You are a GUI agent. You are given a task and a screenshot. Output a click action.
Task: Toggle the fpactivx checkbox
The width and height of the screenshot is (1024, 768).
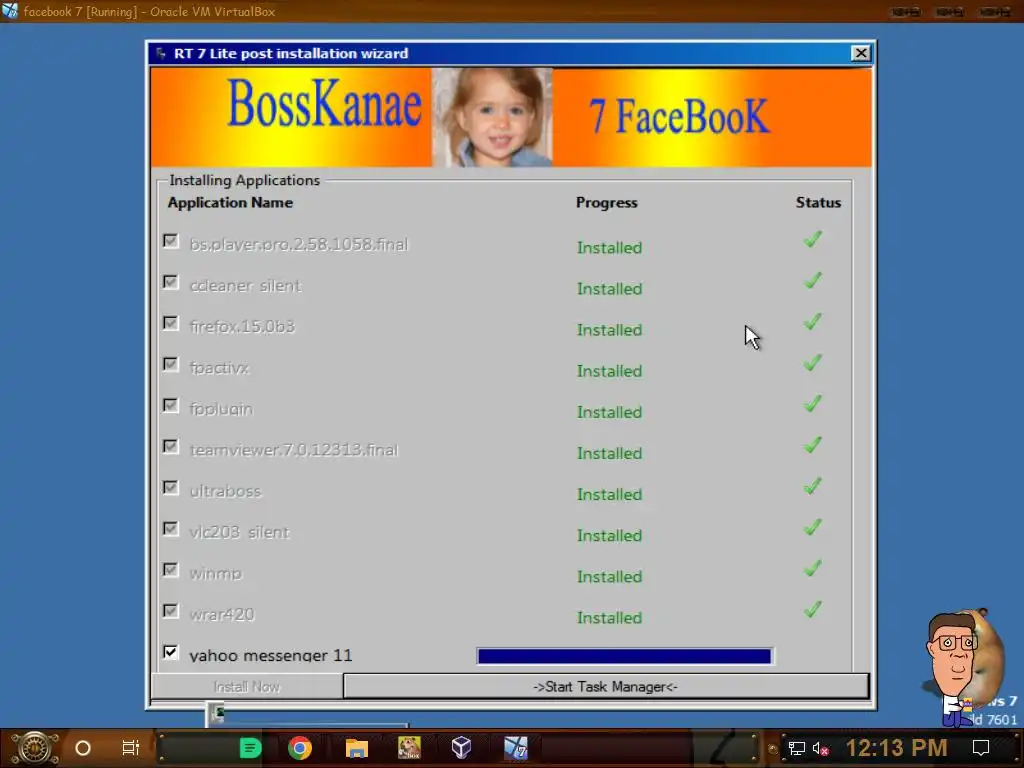(170, 364)
